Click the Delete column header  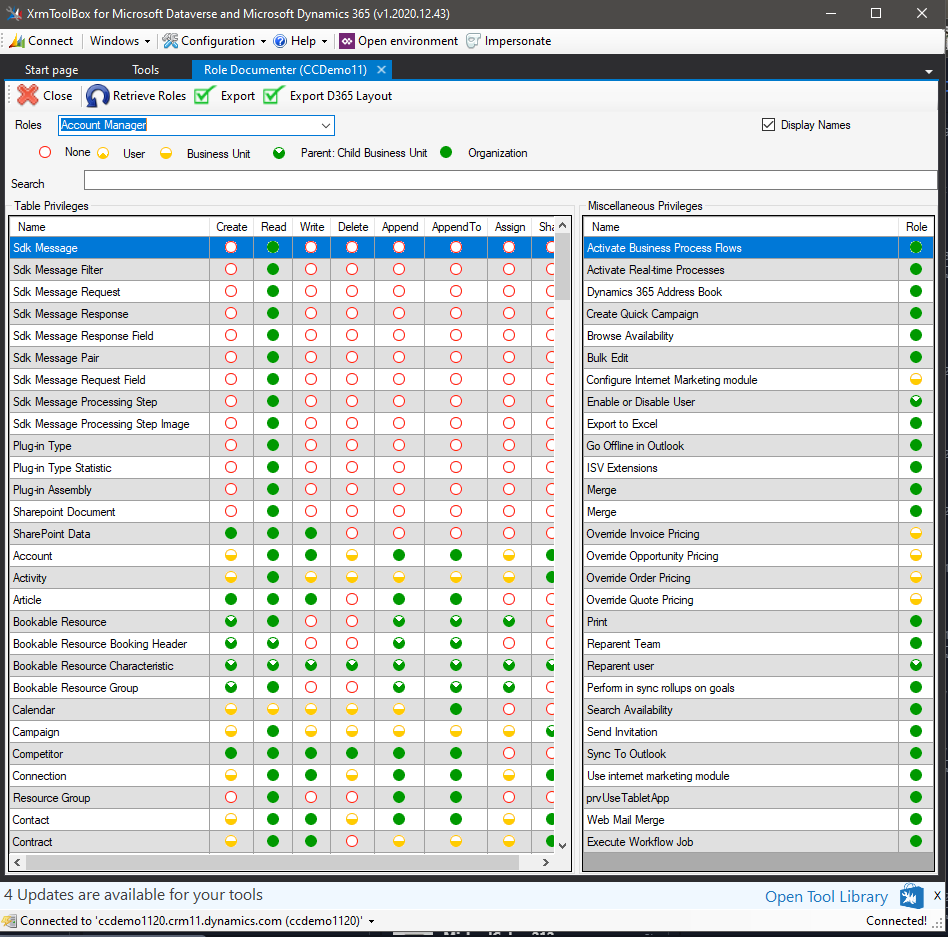pyautogui.click(x=352, y=227)
